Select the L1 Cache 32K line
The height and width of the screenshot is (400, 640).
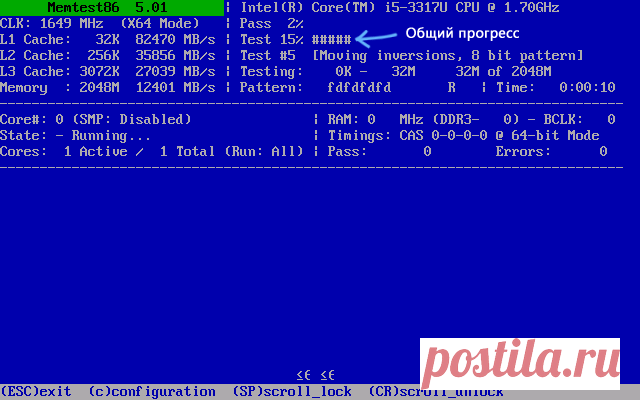(108, 40)
